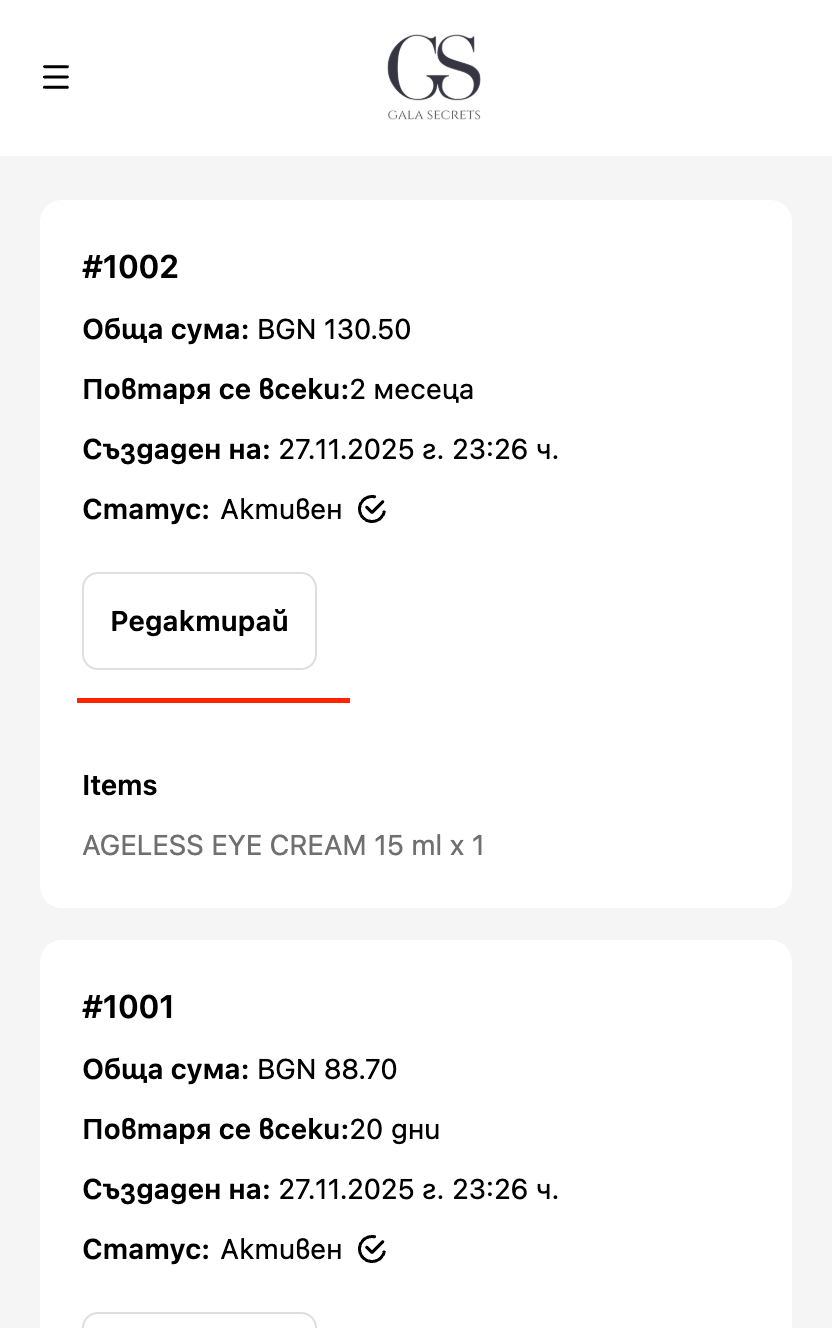Image resolution: width=832 pixels, height=1328 pixels.
Task: Click the '2 месеца' repeat interval
Action: click(x=412, y=390)
